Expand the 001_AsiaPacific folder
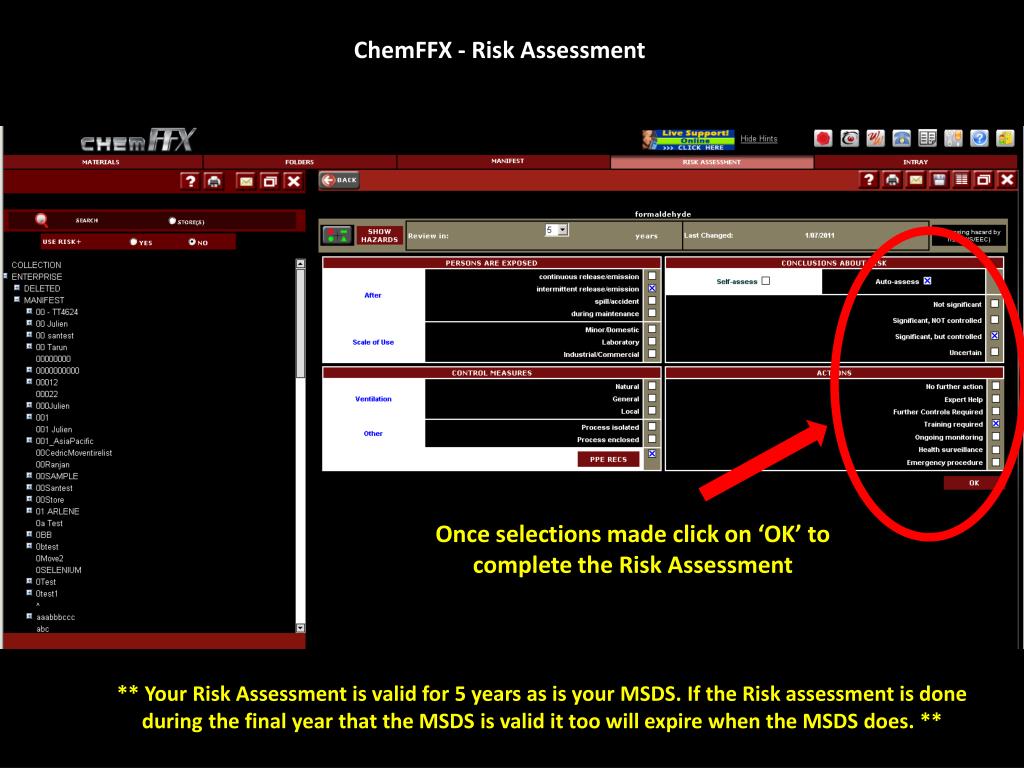Screen dimensions: 1024x768 29,440
